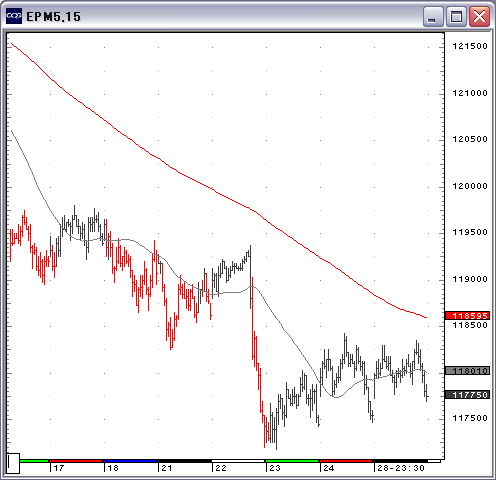
Task: Select the red 118595 moving average value label
Action: [x=468, y=315]
